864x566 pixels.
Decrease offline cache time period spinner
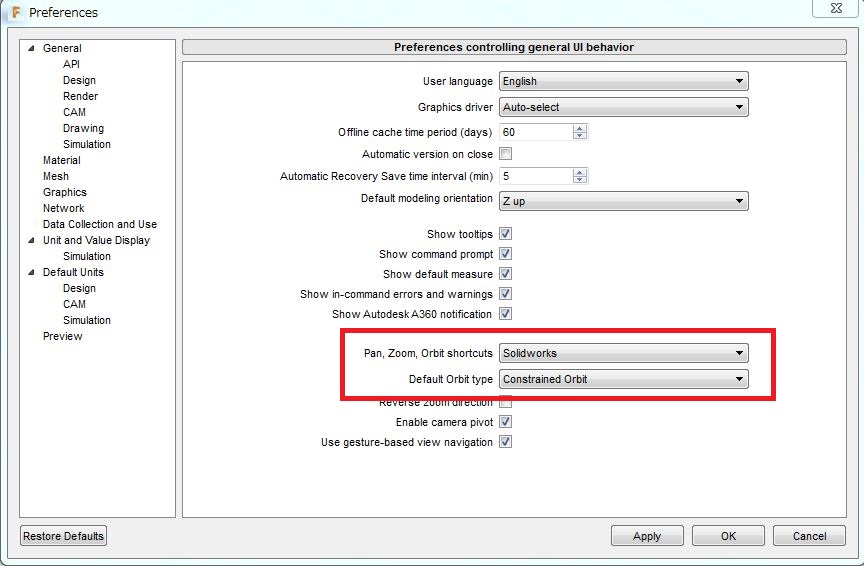[x=580, y=136]
